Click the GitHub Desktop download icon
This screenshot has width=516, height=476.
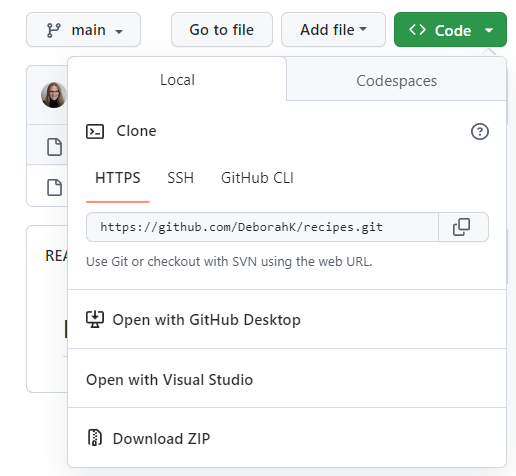pyautogui.click(x=95, y=319)
